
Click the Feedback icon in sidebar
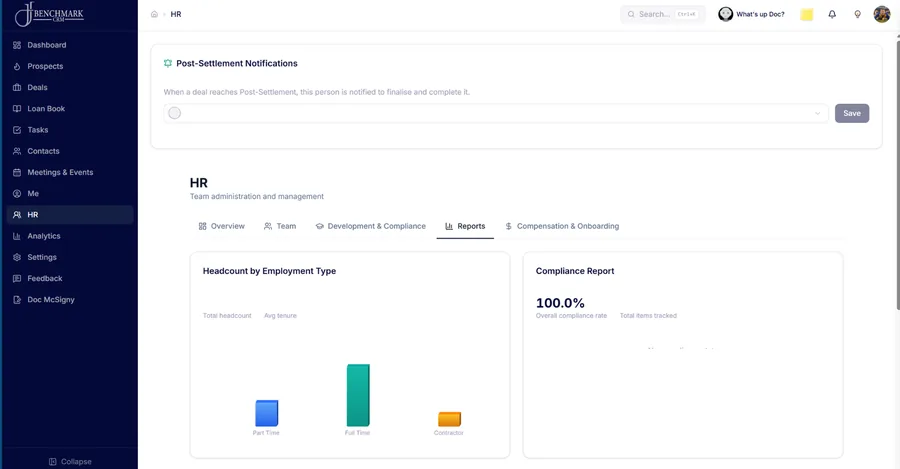pyautogui.click(x=17, y=278)
